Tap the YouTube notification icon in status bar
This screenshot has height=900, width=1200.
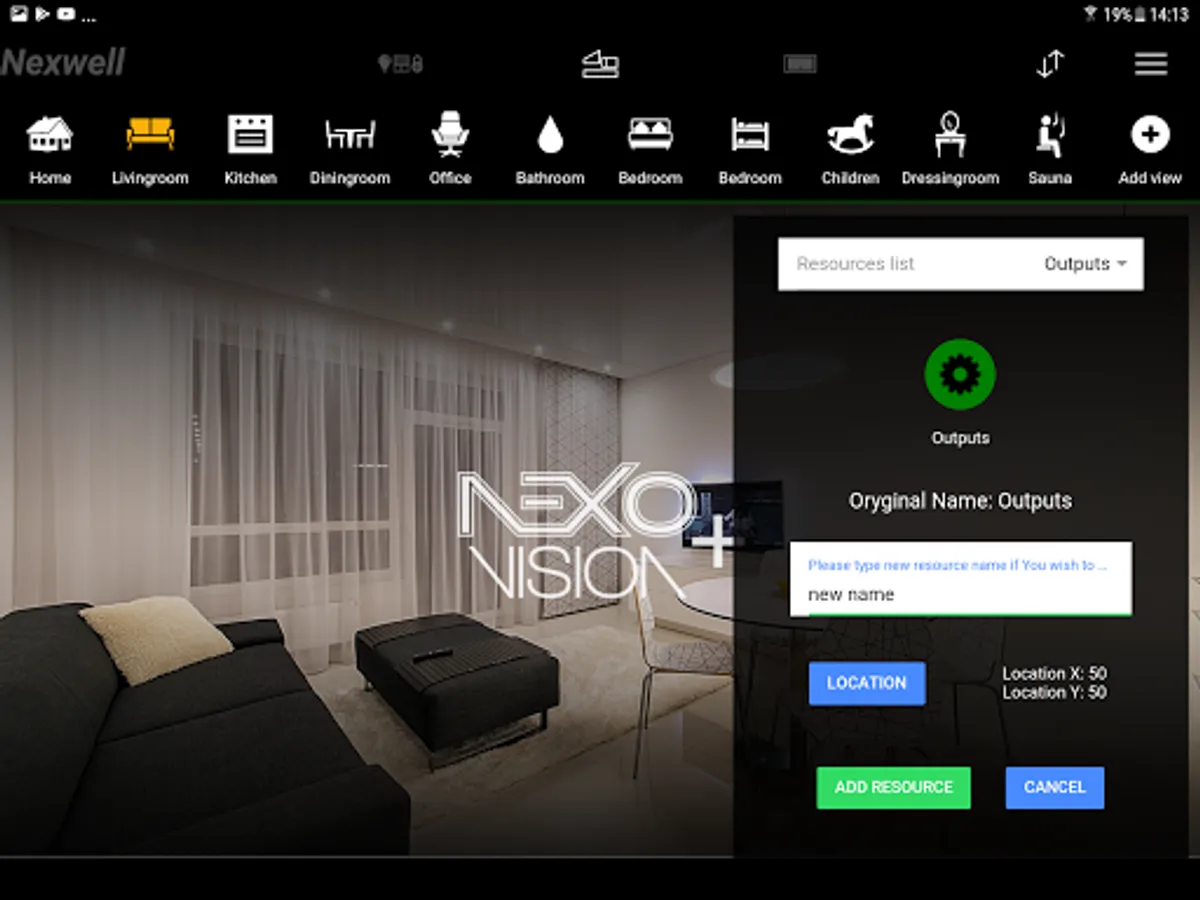(x=66, y=14)
